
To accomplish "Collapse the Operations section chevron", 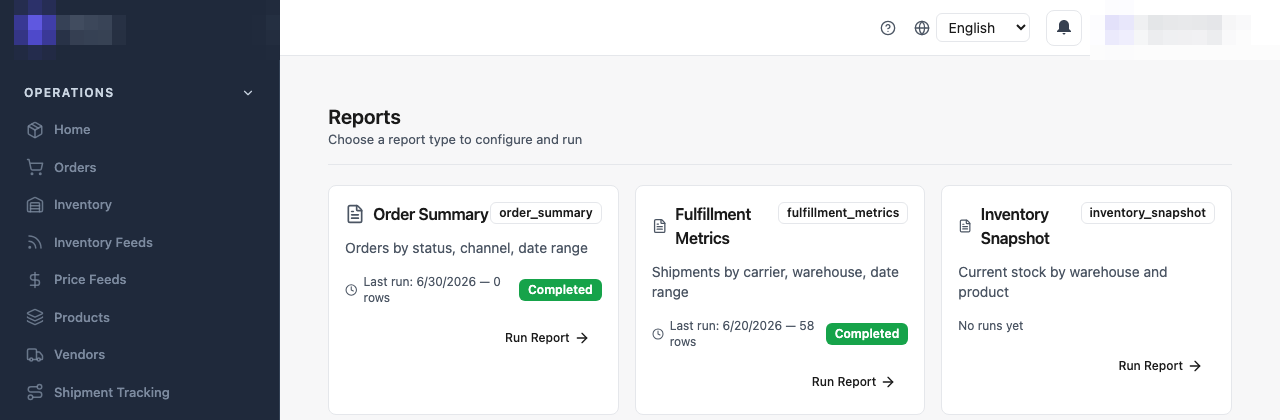I will [248, 93].
